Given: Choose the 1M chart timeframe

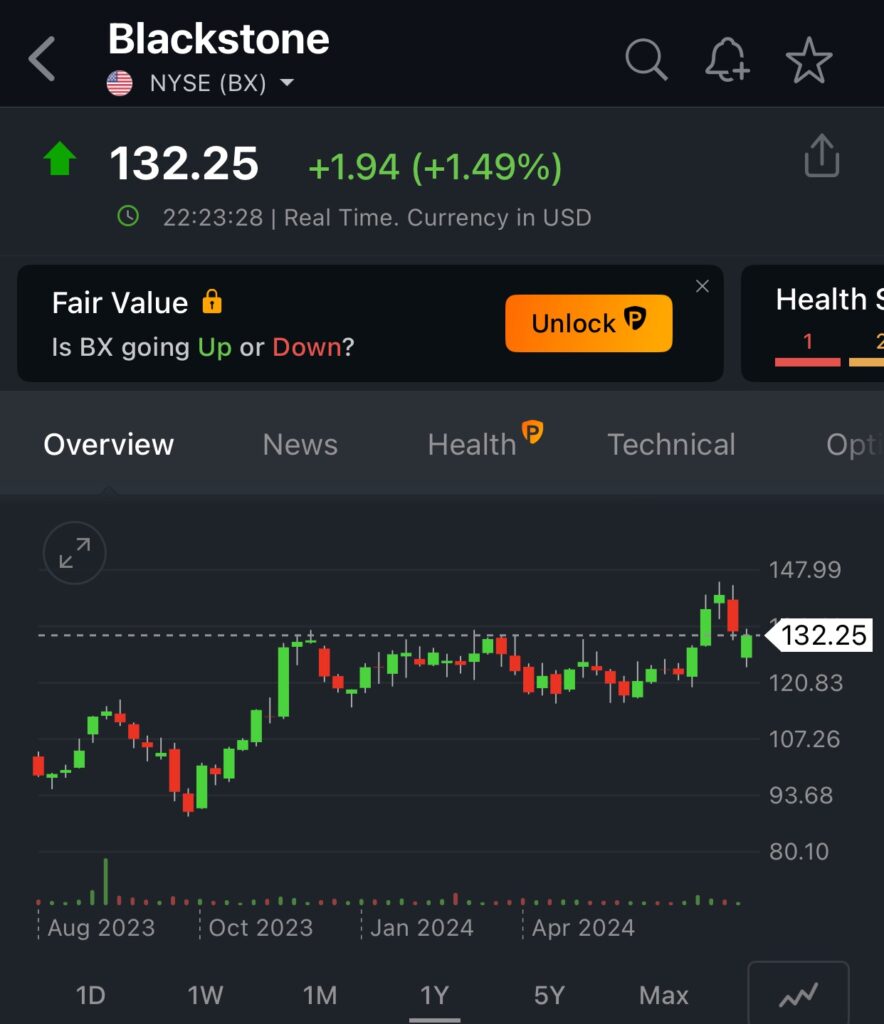Looking at the screenshot, I should click(x=320, y=996).
